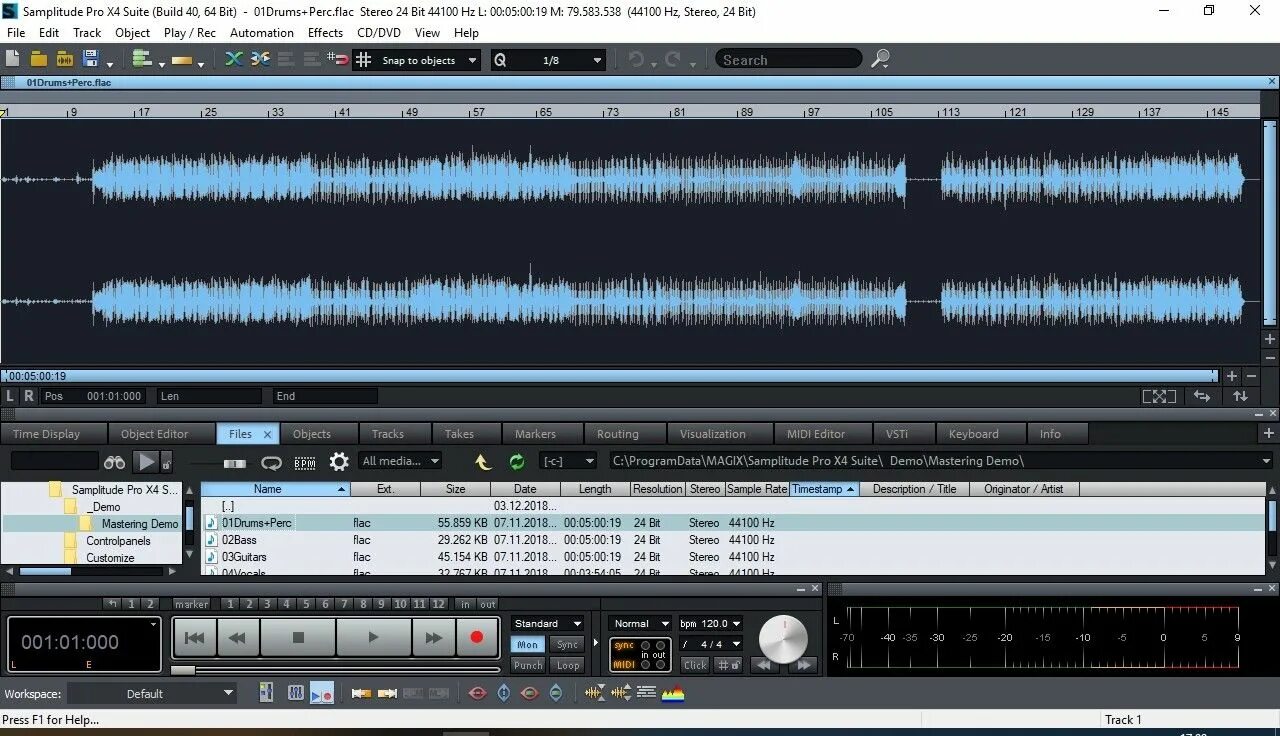Viewport: 1280px width, 736px height.
Task: Click the binoculars search icon in Files panel
Action: tap(114, 462)
